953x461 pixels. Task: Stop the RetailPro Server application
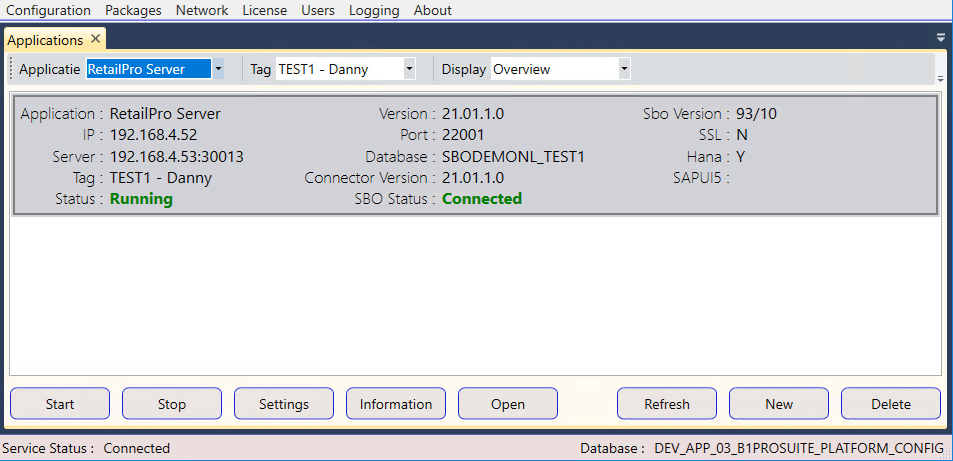(x=172, y=404)
